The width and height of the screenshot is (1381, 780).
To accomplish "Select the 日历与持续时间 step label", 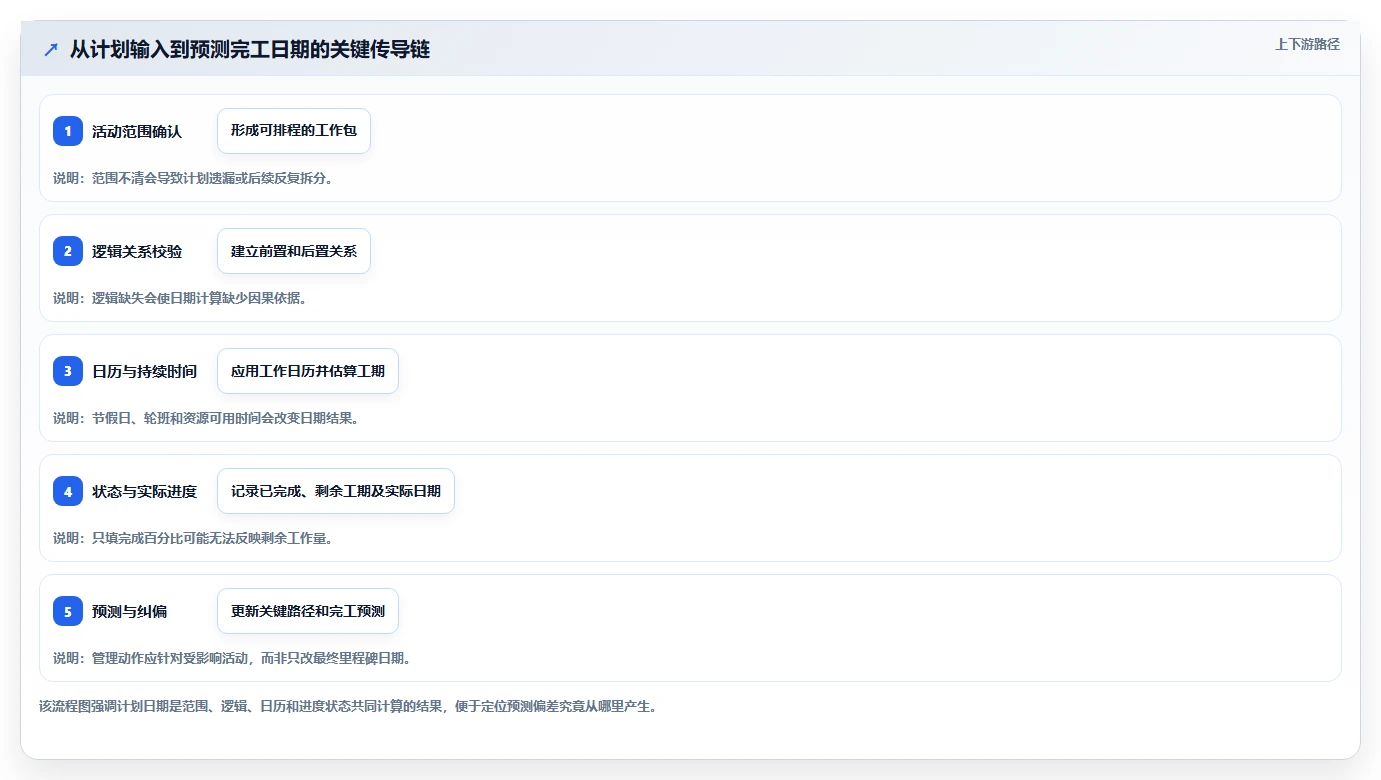I will coord(144,371).
